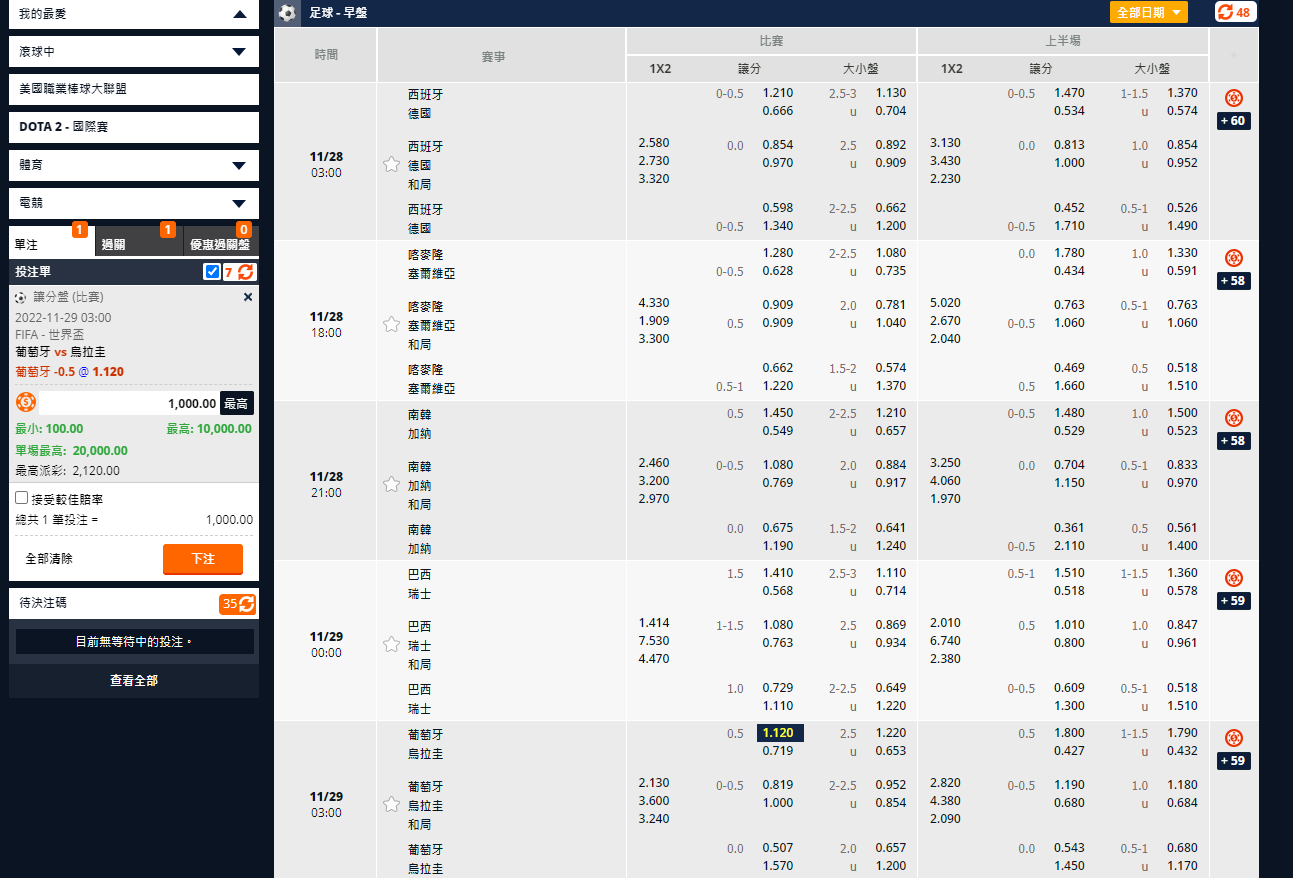Tick the 接受較佳賠率 checkbox
The width and height of the screenshot is (1293, 878).
click(21, 498)
